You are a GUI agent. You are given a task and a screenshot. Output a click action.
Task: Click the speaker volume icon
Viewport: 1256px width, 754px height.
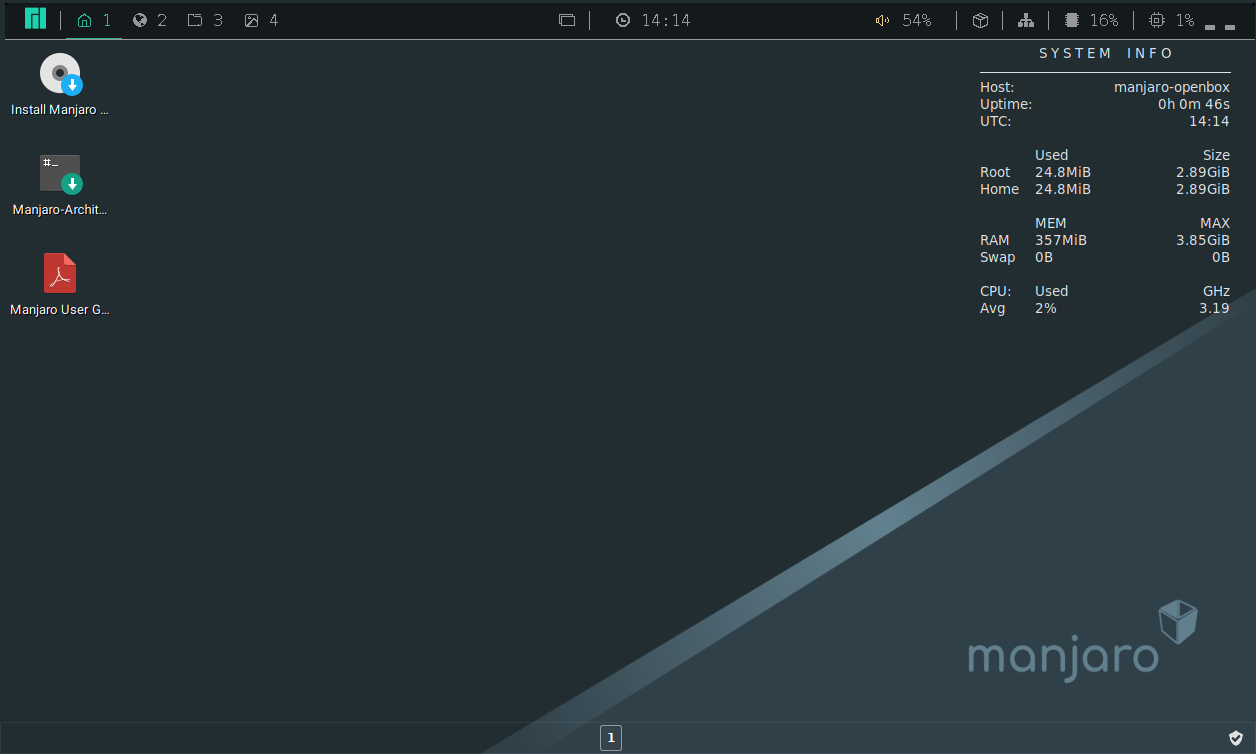pyautogui.click(x=882, y=20)
